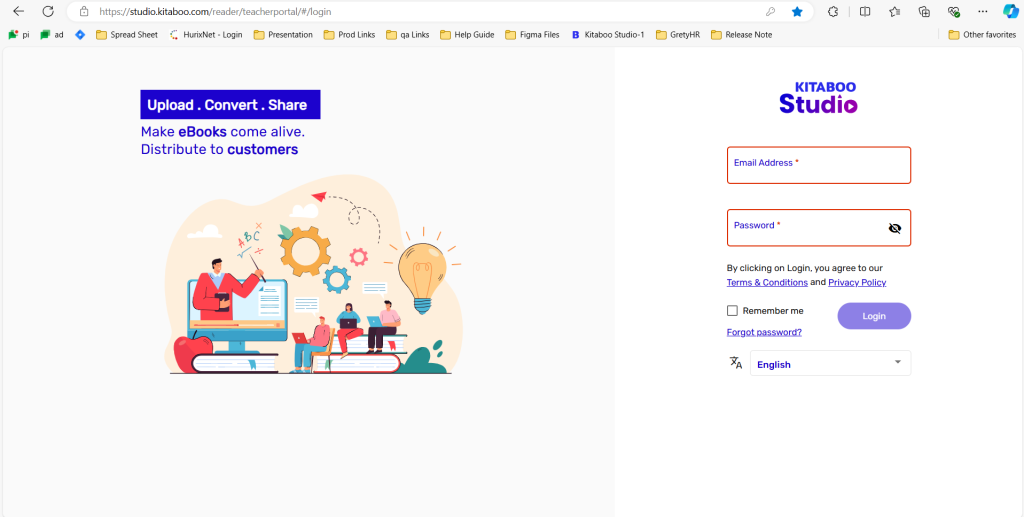The image size is (1024, 517).
Task: Click the Login button
Action: [874, 316]
